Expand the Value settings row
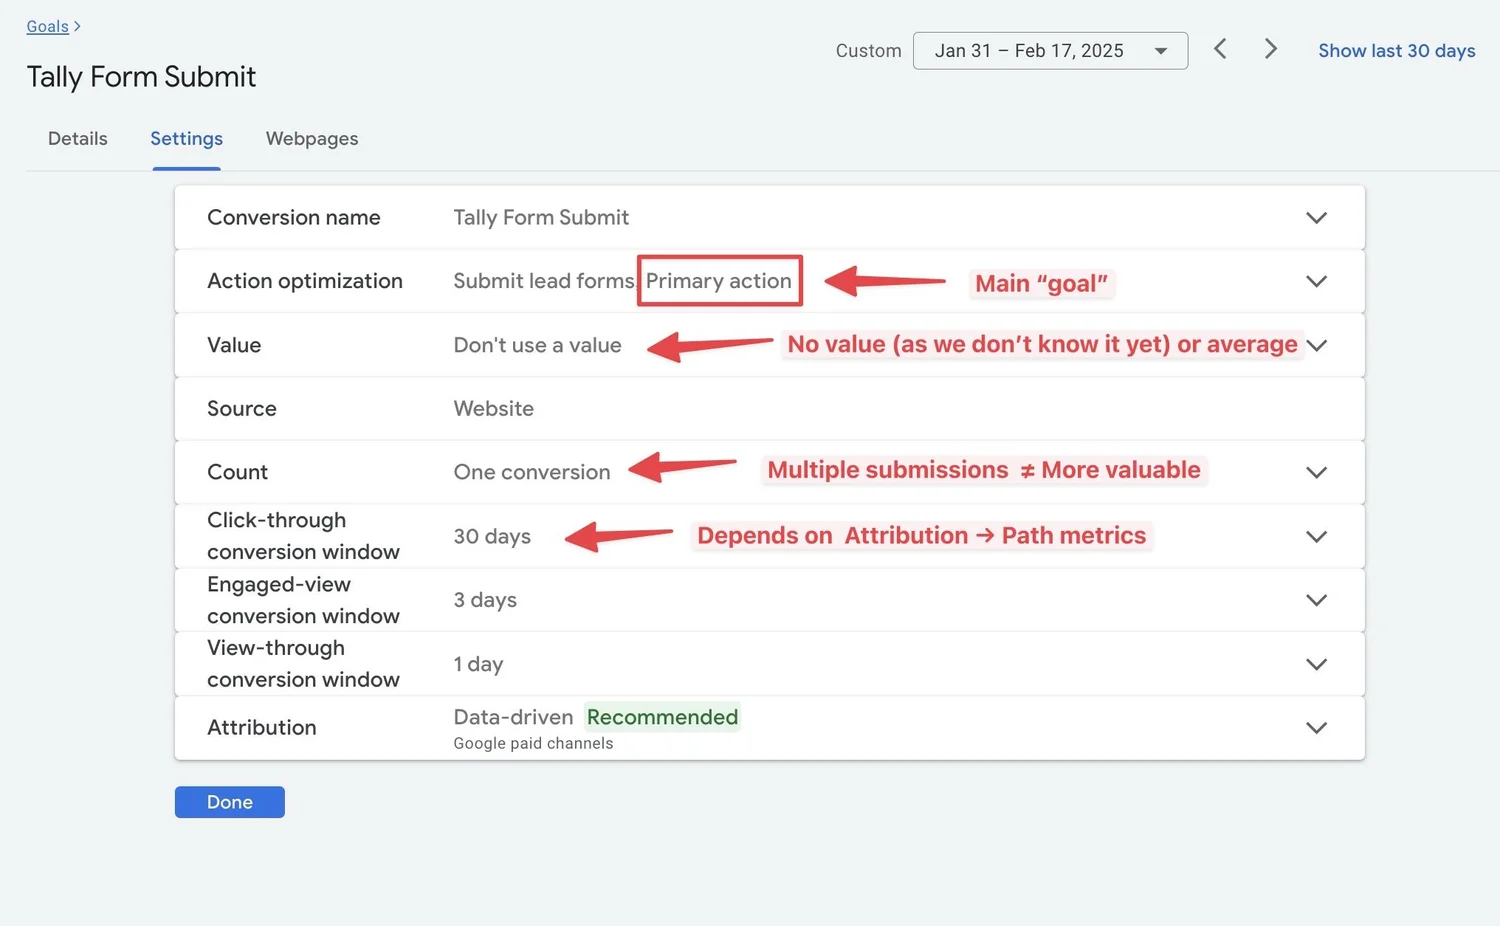 pyautogui.click(x=1316, y=345)
